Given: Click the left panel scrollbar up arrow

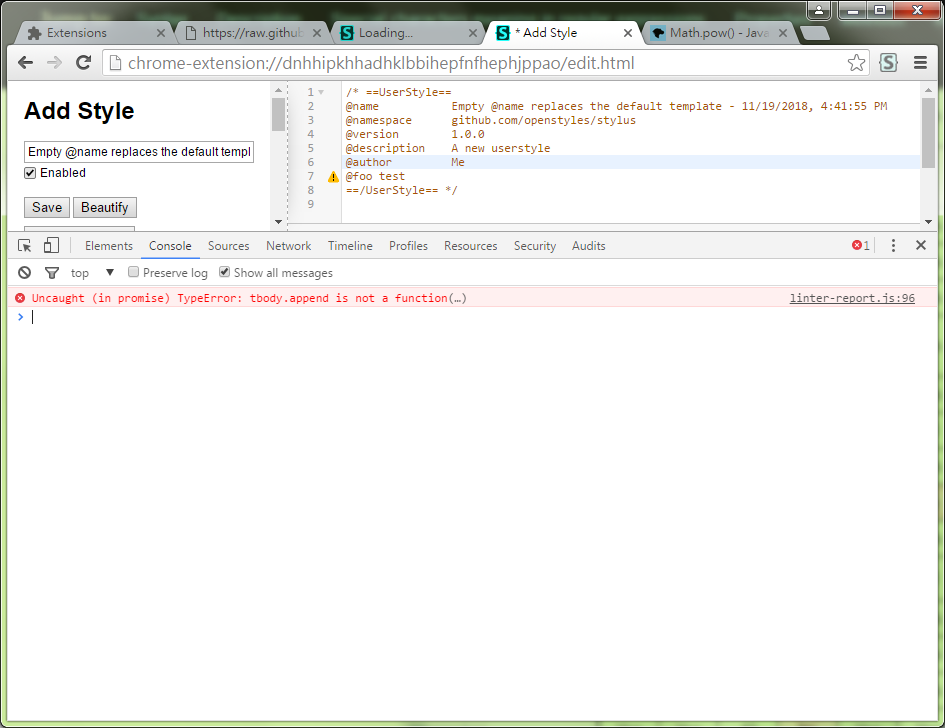Looking at the screenshot, I should click(278, 90).
